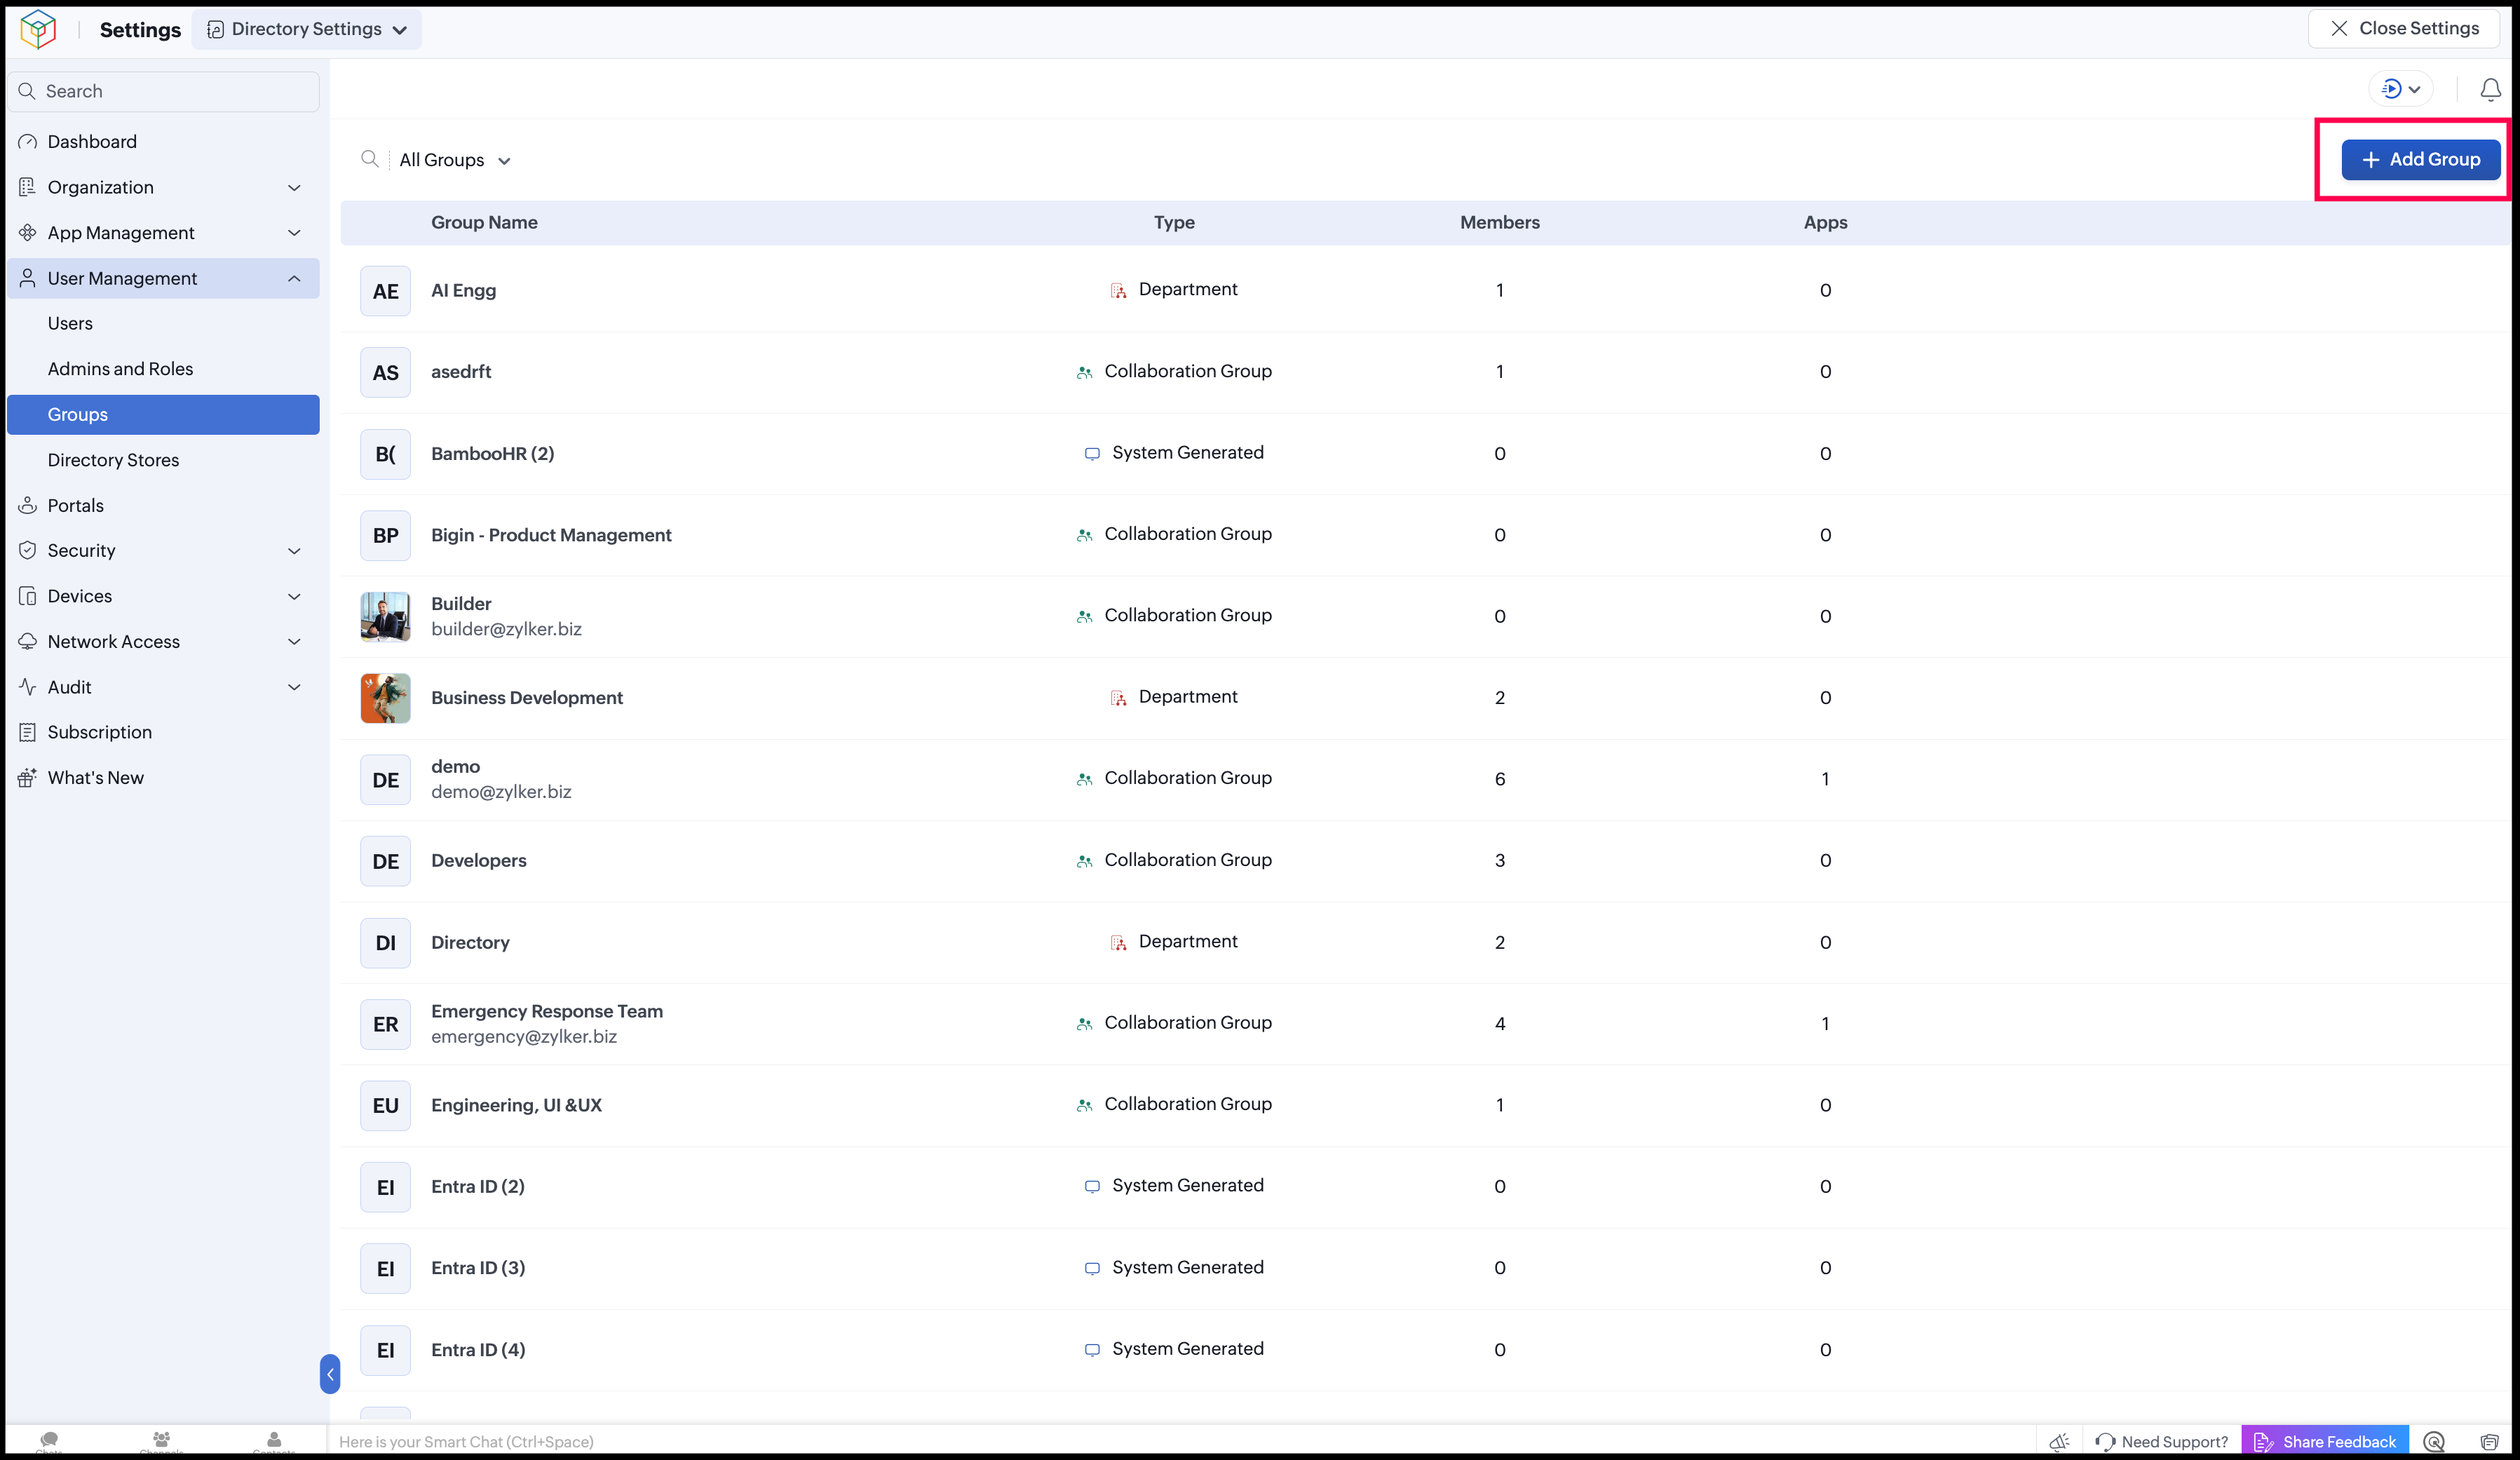Click the groups search magnifier icon

pos(370,159)
